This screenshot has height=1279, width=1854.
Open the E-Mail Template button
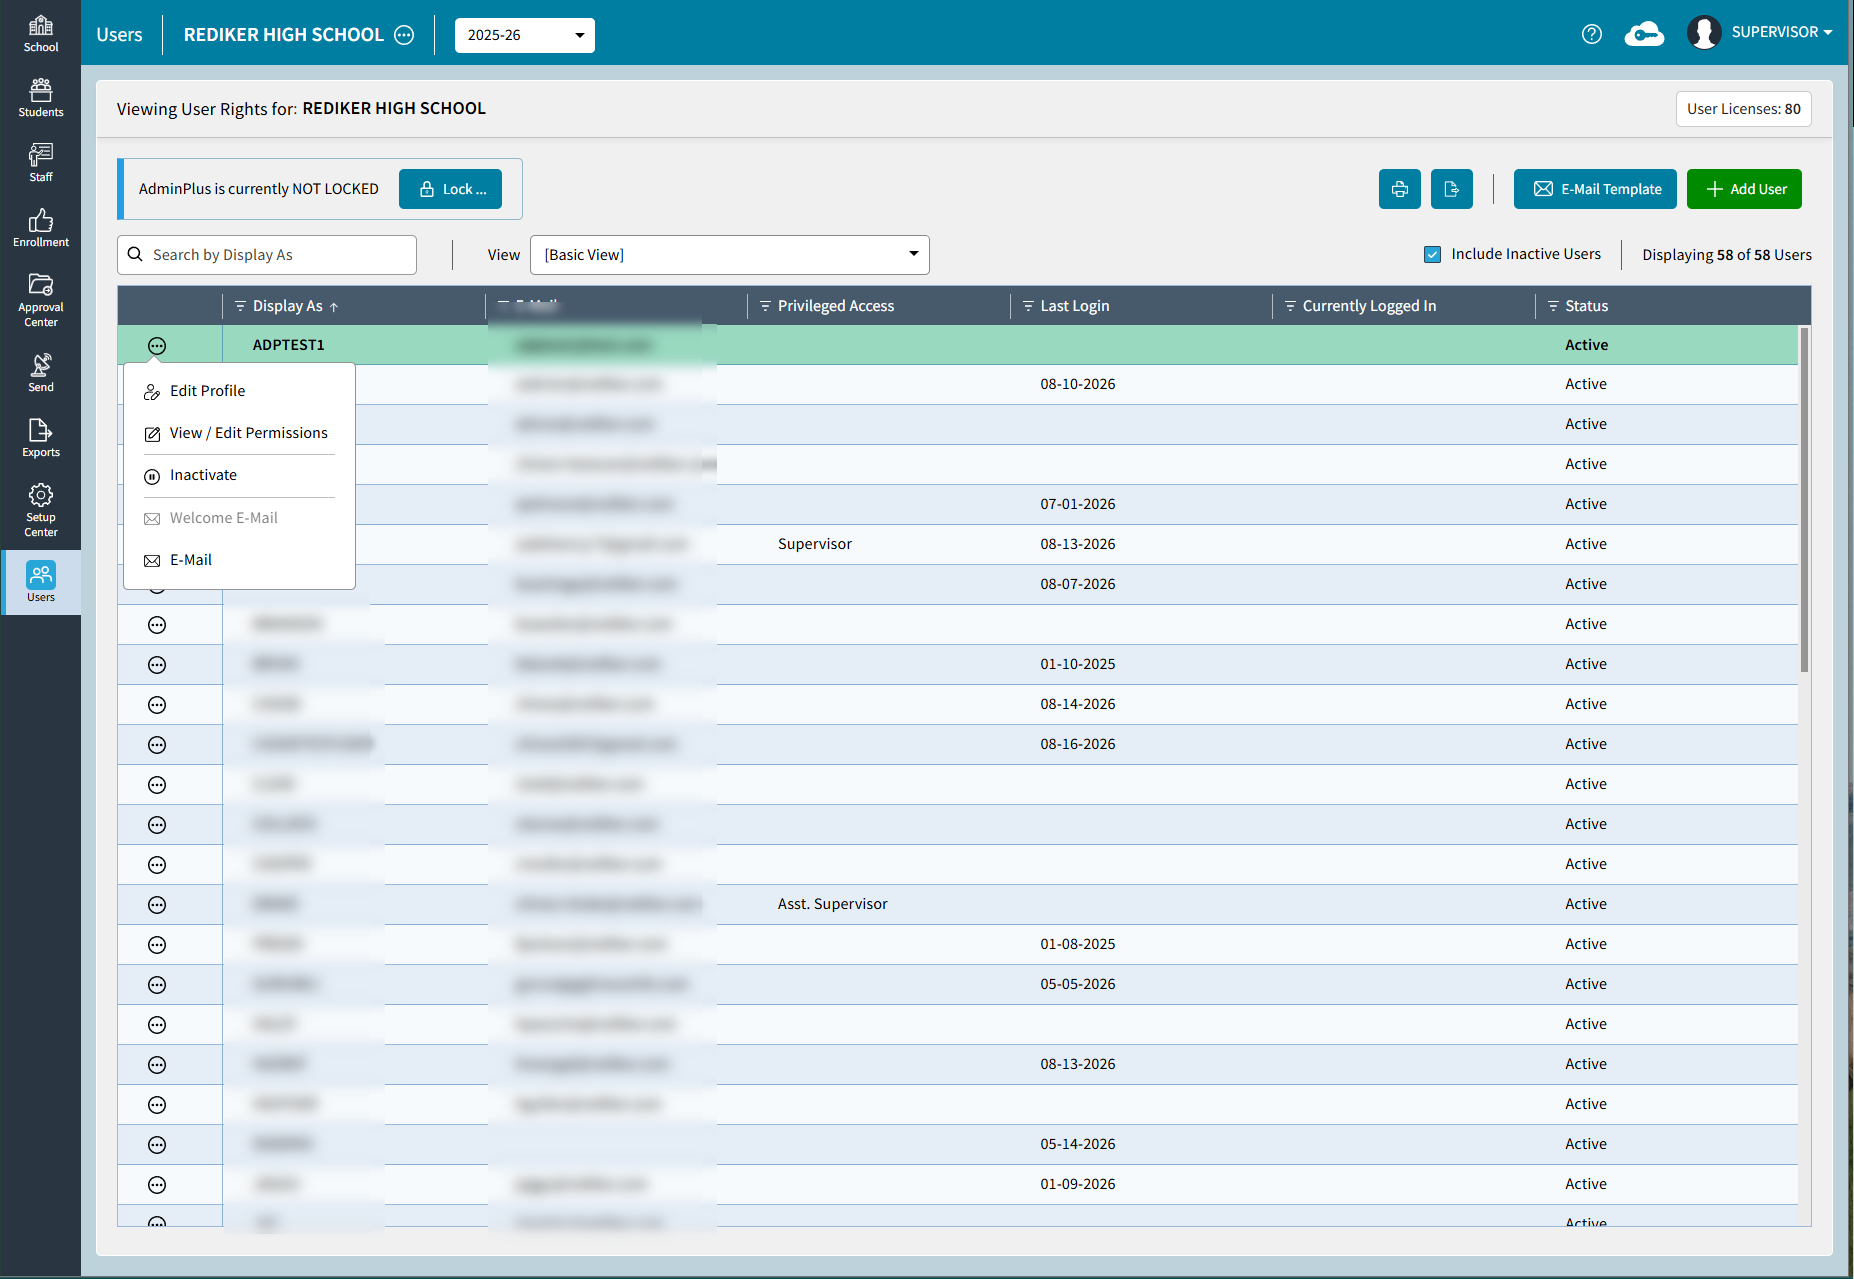click(1595, 189)
